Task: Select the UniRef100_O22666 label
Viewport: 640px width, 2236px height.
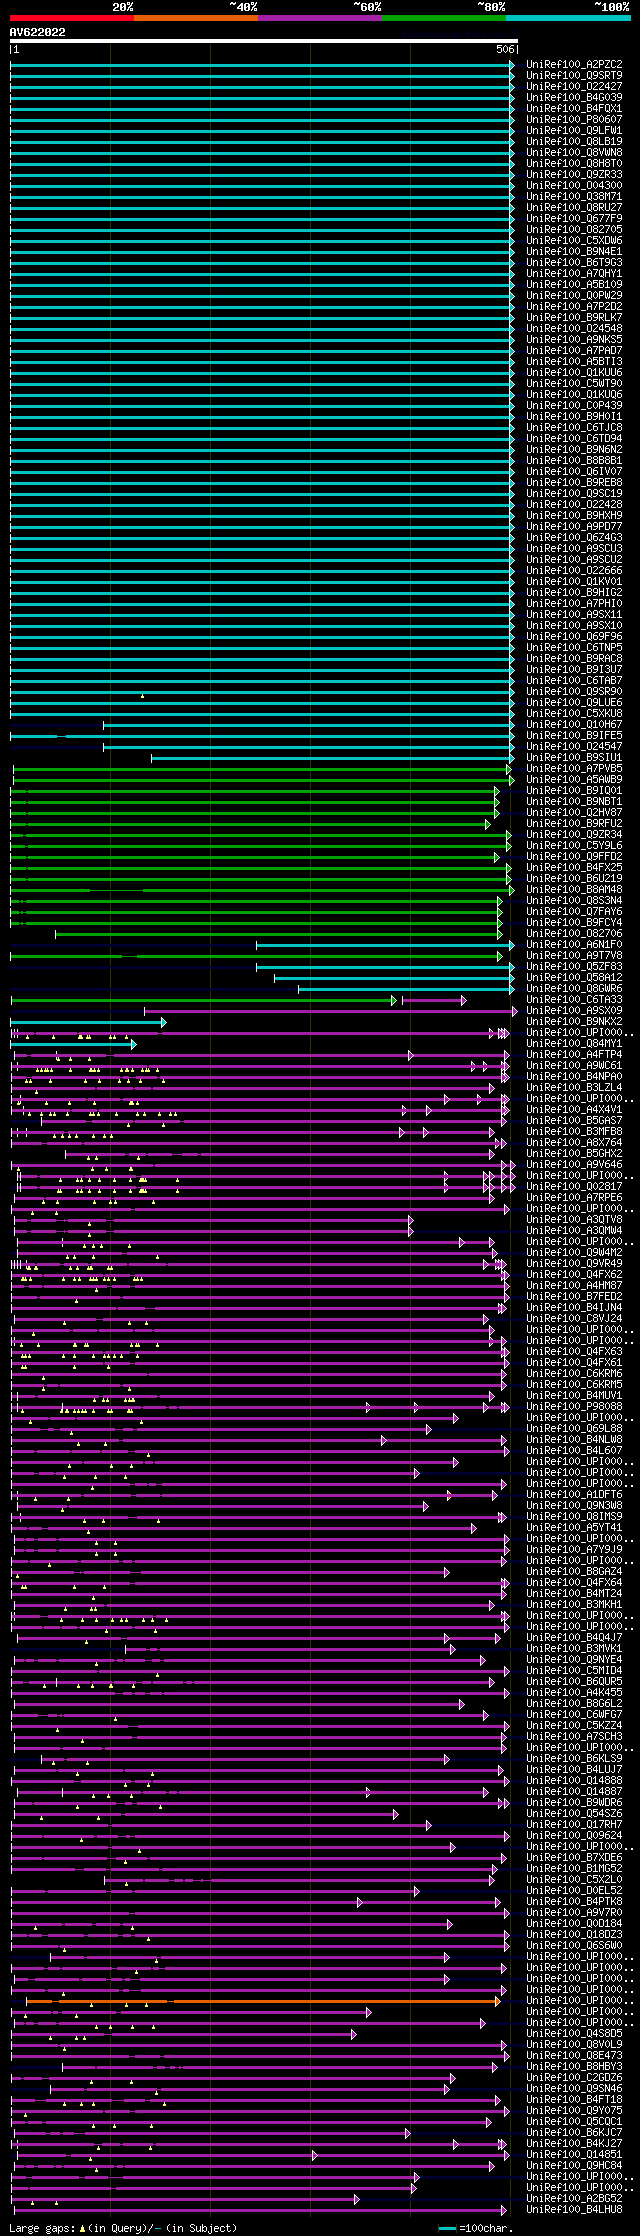Action: pyautogui.click(x=574, y=570)
